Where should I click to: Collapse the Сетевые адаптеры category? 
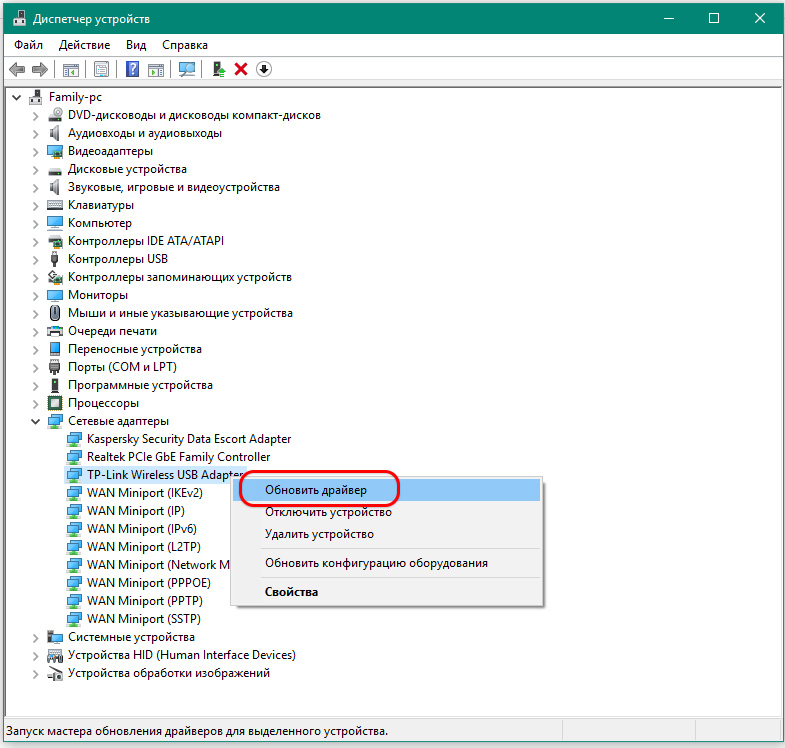(x=35, y=422)
